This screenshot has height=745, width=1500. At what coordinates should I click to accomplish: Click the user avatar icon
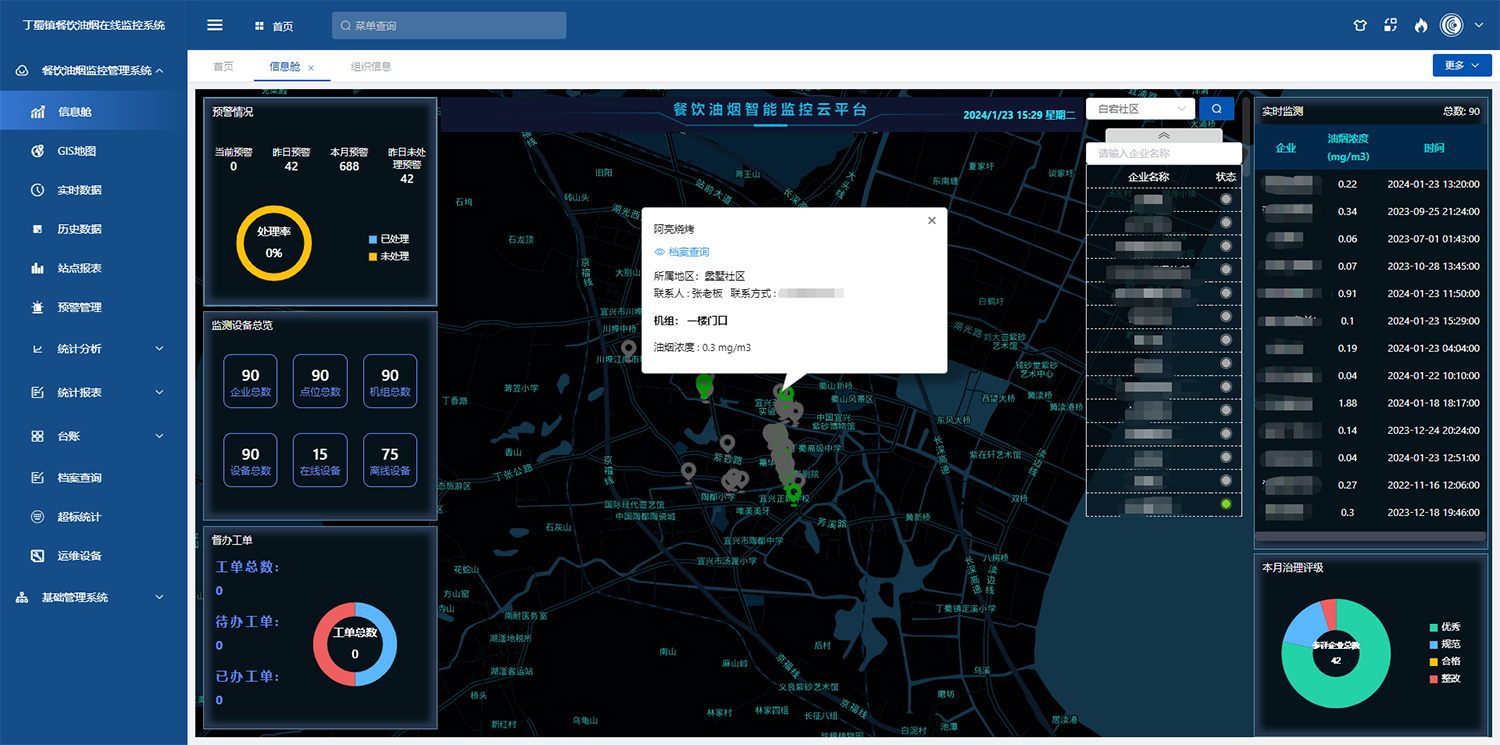pyautogui.click(x=1452, y=26)
